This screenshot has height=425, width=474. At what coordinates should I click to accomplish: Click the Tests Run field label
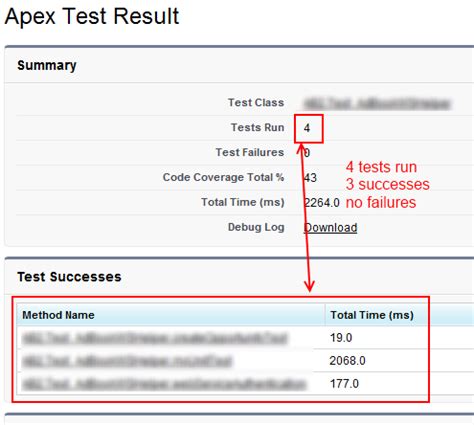[x=258, y=128]
